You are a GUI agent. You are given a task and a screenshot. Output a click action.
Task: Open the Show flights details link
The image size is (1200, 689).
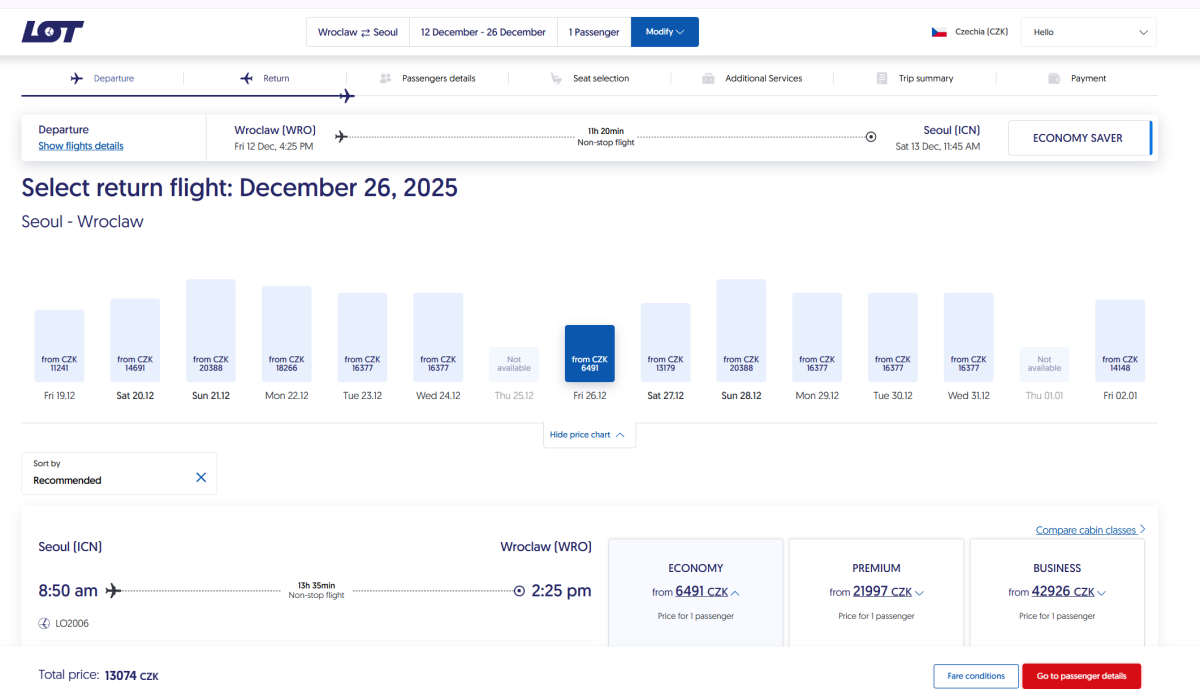pyautogui.click(x=81, y=146)
